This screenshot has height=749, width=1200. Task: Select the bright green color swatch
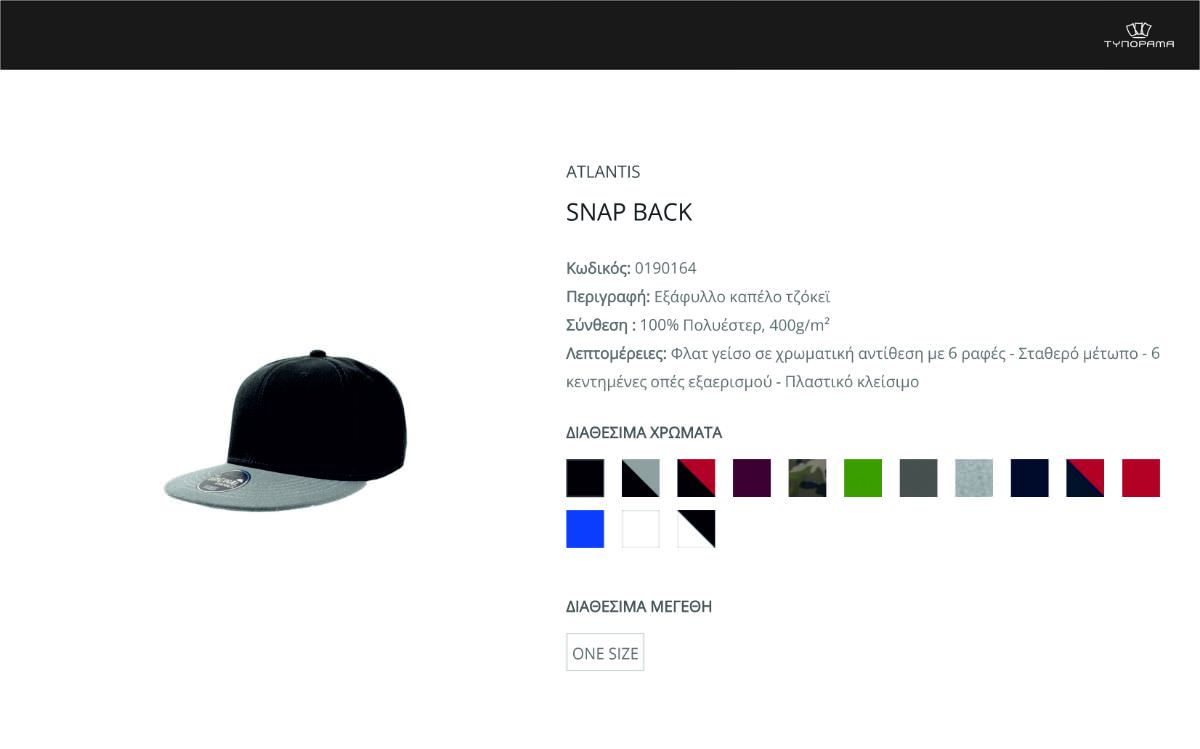click(x=863, y=478)
